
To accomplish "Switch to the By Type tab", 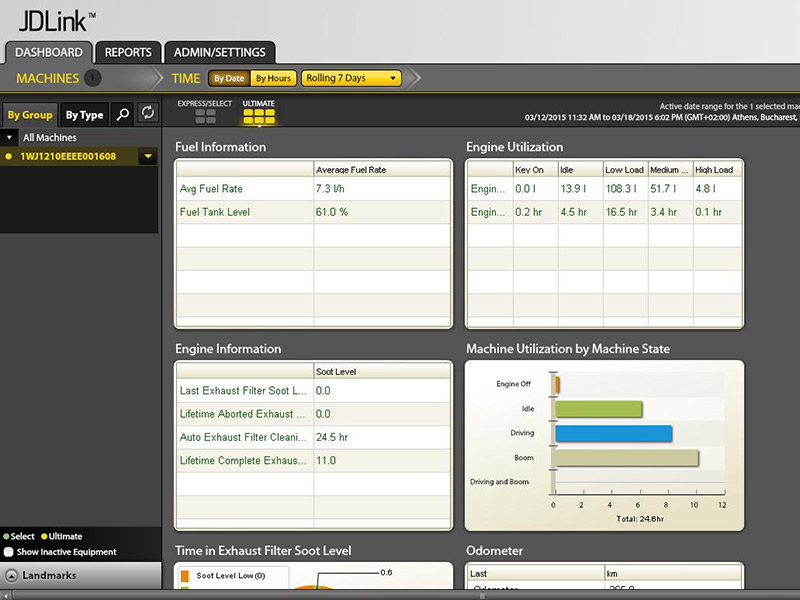I will [x=84, y=115].
